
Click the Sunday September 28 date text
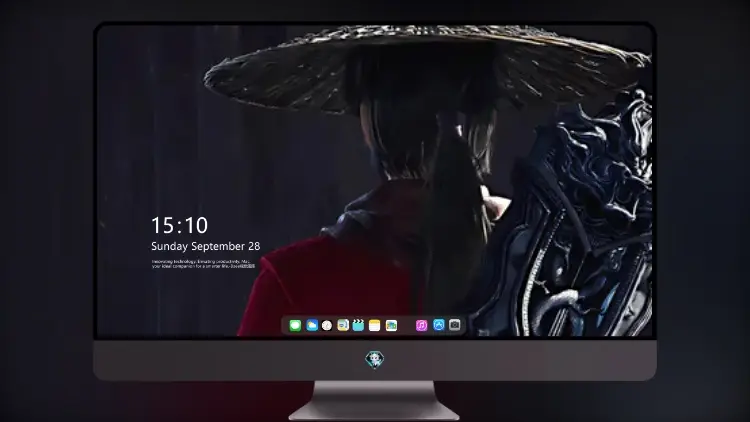point(206,246)
